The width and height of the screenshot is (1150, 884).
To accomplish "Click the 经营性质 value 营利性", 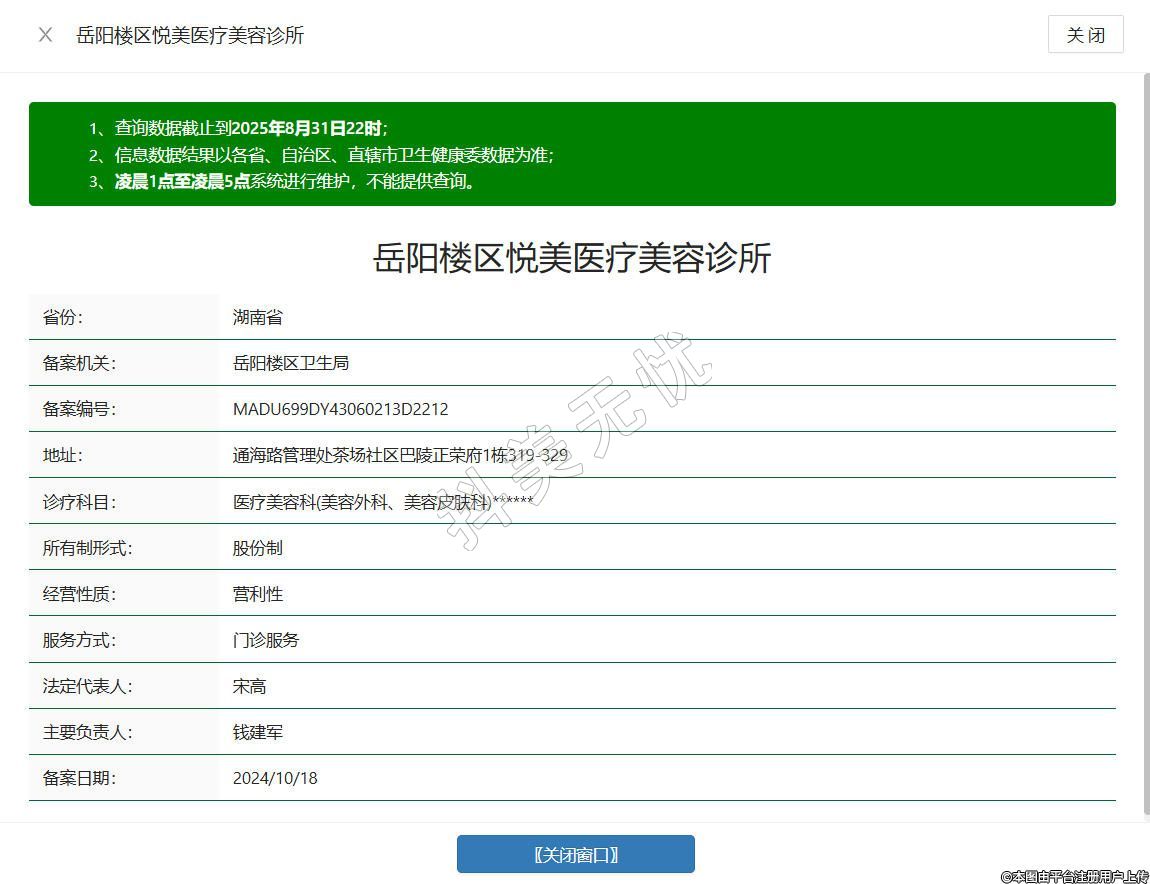I will coord(258,594).
